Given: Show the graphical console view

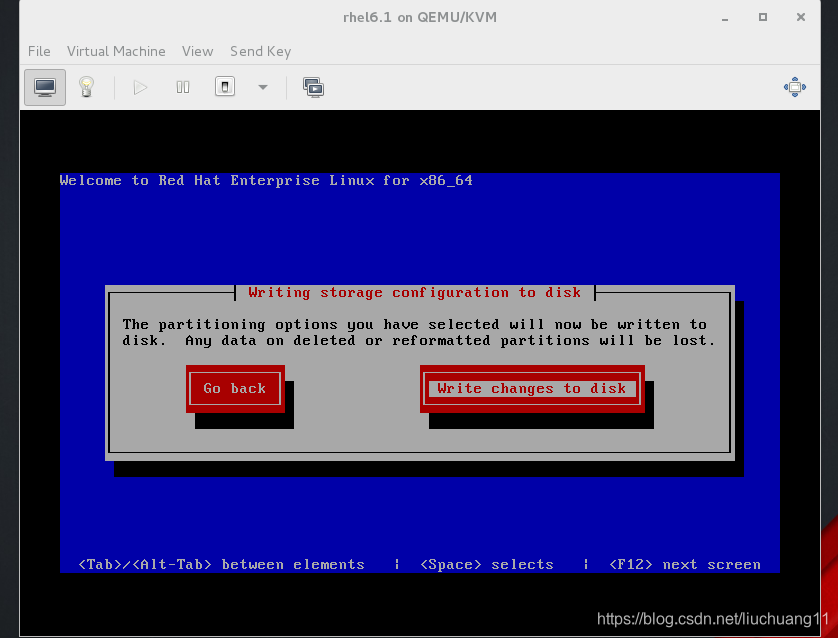Looking at the screenshot, I should click(x=45, y=87).
